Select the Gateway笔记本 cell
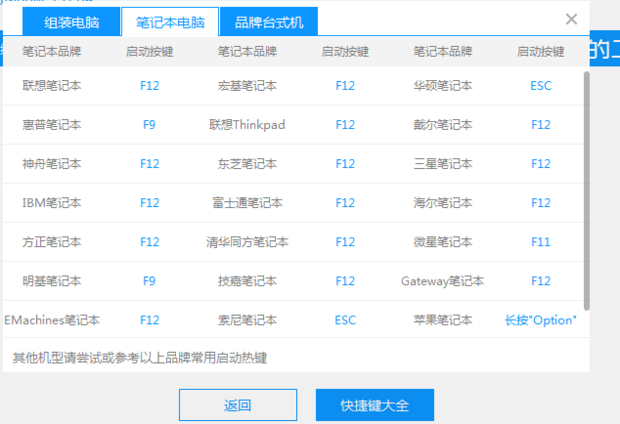This screenshot has height=424, width=620. tap(442, 281)
